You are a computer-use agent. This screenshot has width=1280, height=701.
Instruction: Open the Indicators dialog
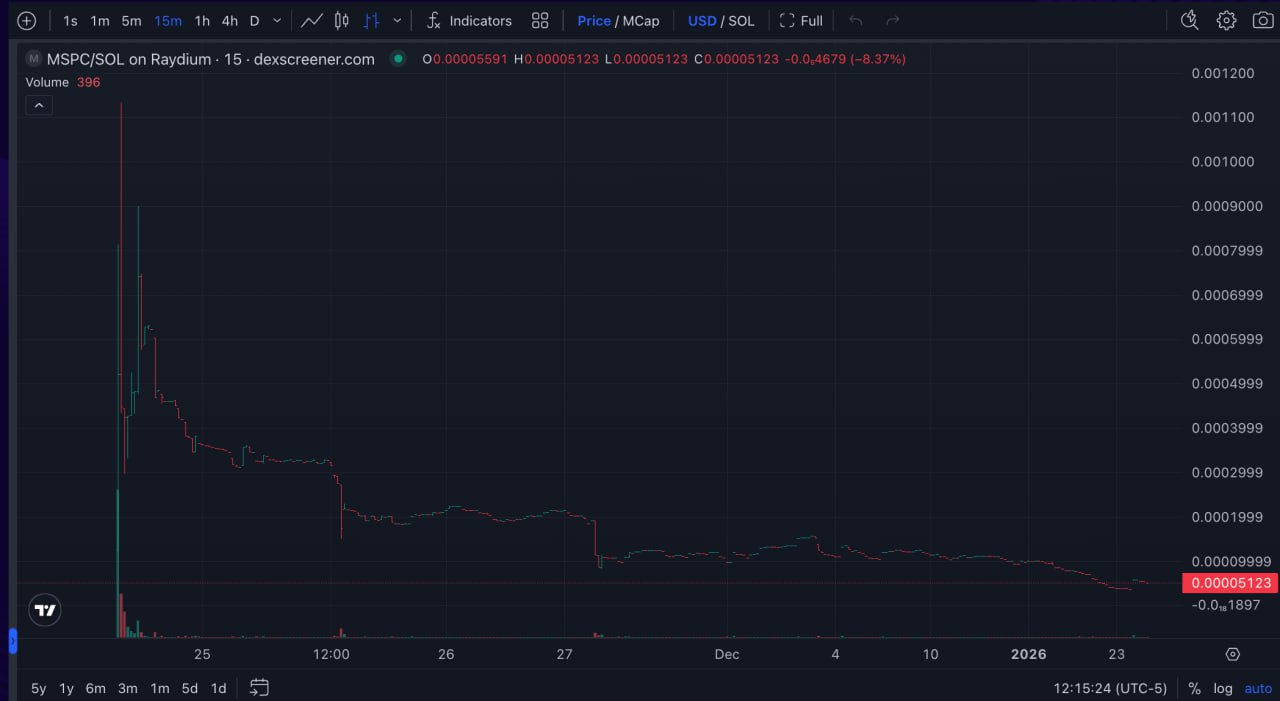coord(470,20)
